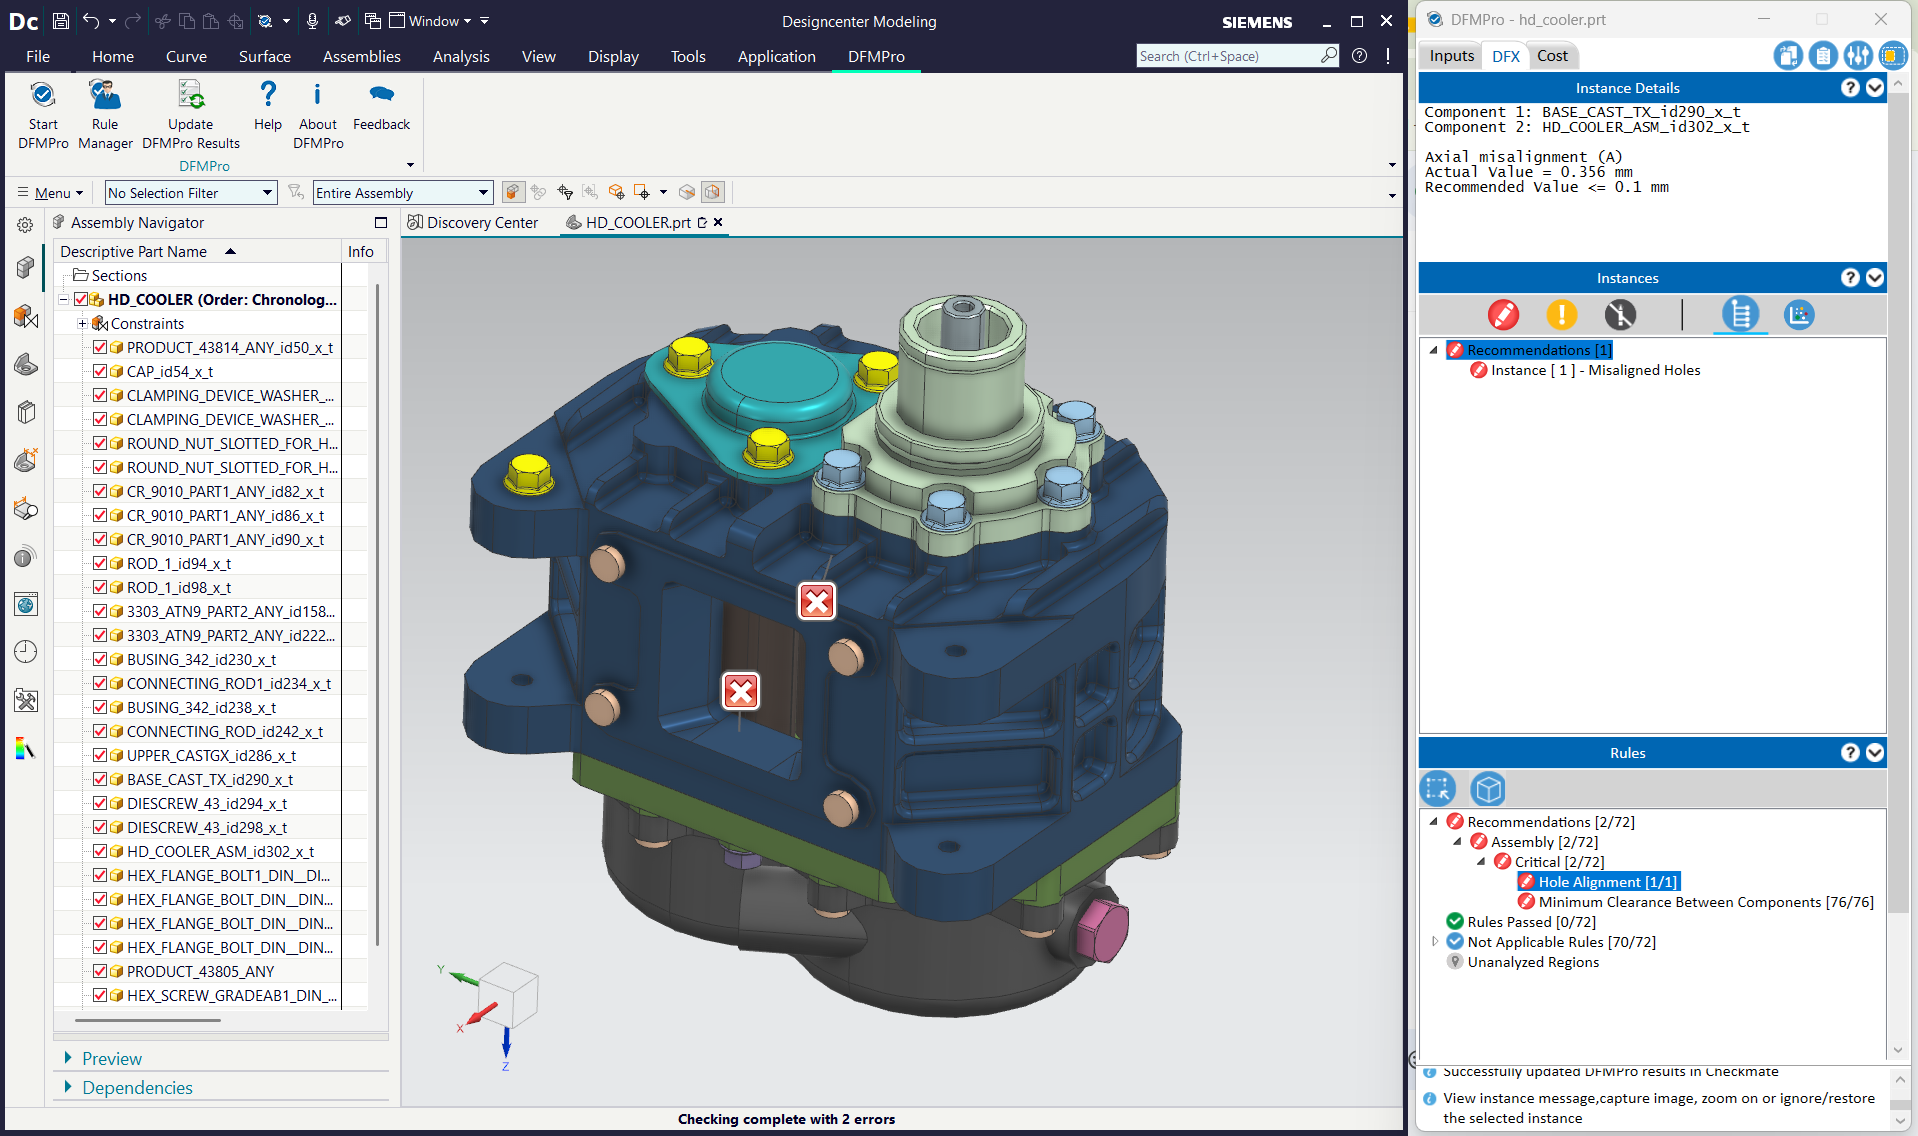Close the HD_COOLER.prt tab

[718, 223]
